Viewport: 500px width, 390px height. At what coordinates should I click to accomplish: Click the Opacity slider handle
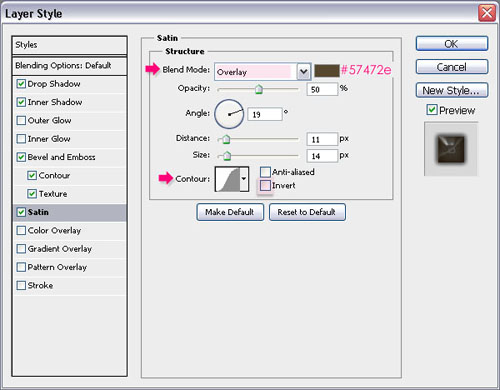tap(259, 90)
